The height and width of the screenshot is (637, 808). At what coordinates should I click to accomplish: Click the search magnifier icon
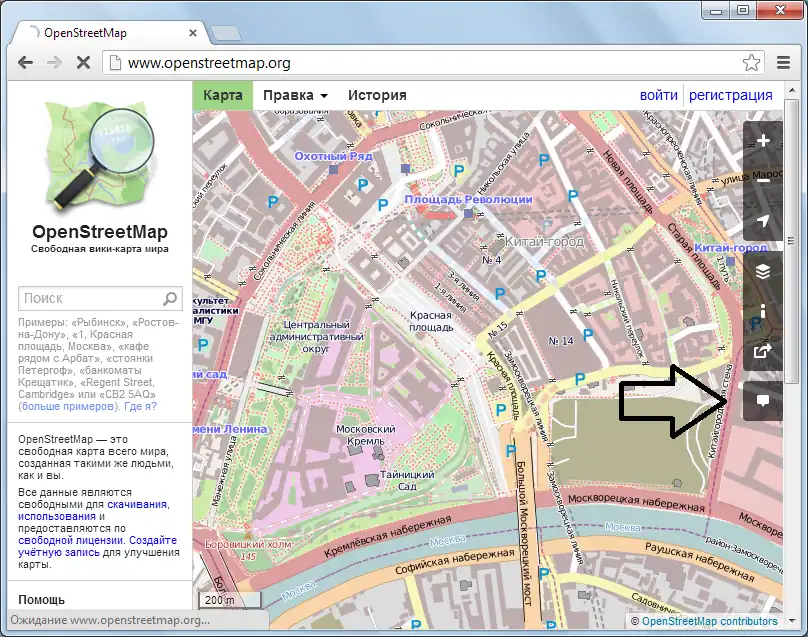click(170, 298)
